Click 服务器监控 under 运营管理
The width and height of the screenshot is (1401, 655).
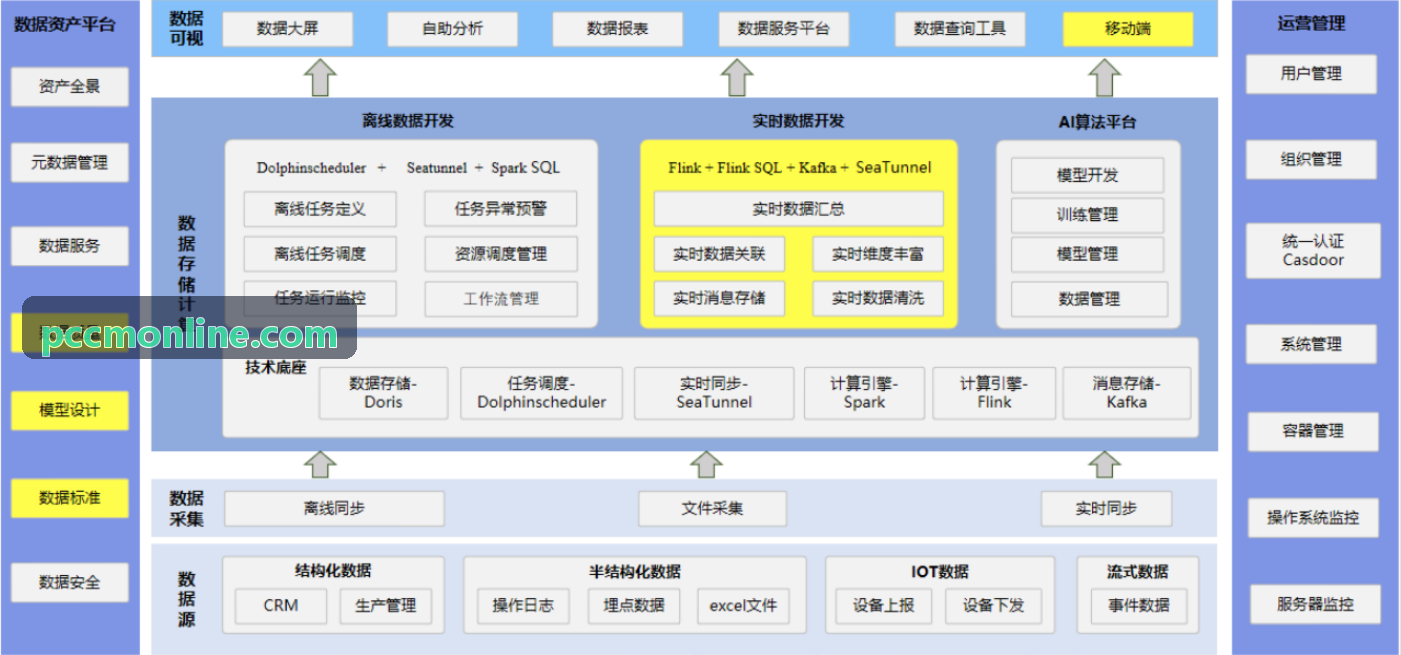click(x=1315, y=604)
